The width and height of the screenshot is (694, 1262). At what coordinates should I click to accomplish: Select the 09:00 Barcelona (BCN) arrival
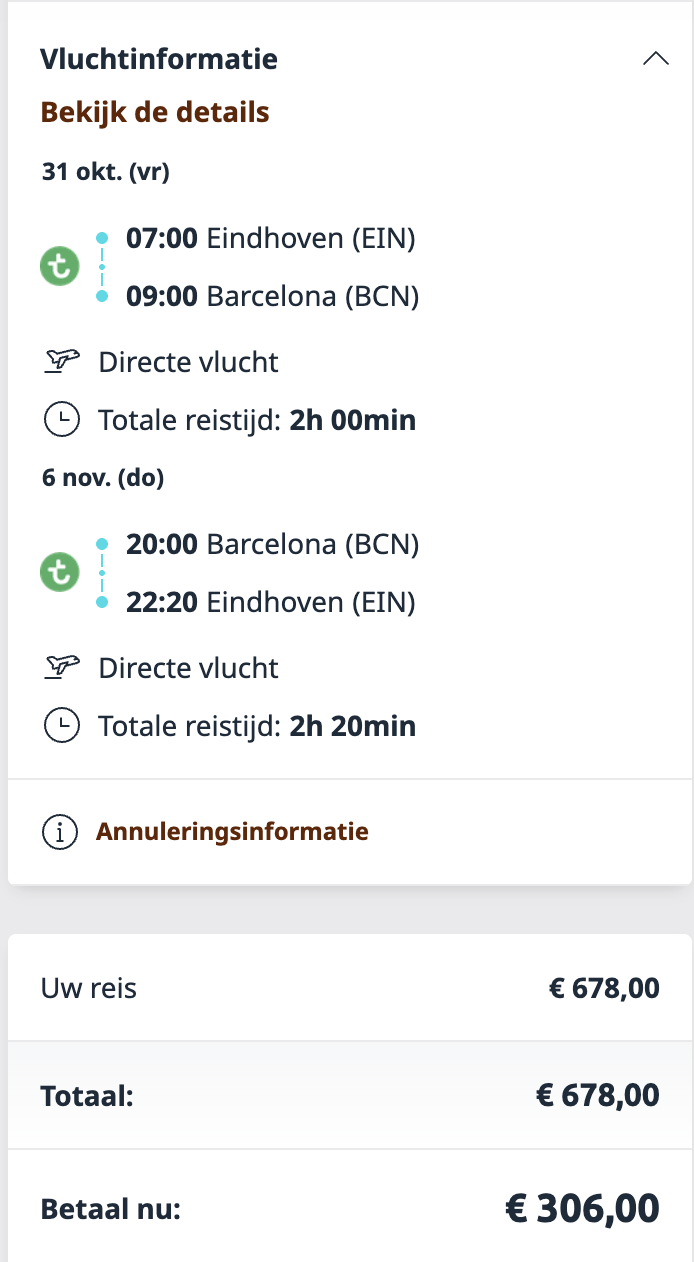(x=272, y=297)
